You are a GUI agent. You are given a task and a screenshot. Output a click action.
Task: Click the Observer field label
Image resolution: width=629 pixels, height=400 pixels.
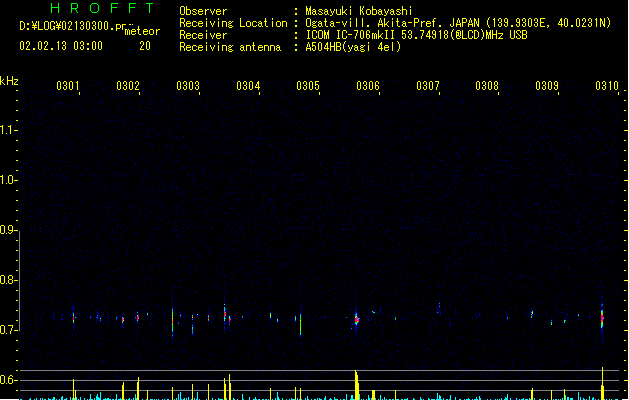pyautogui.click(x=203, y=11)
